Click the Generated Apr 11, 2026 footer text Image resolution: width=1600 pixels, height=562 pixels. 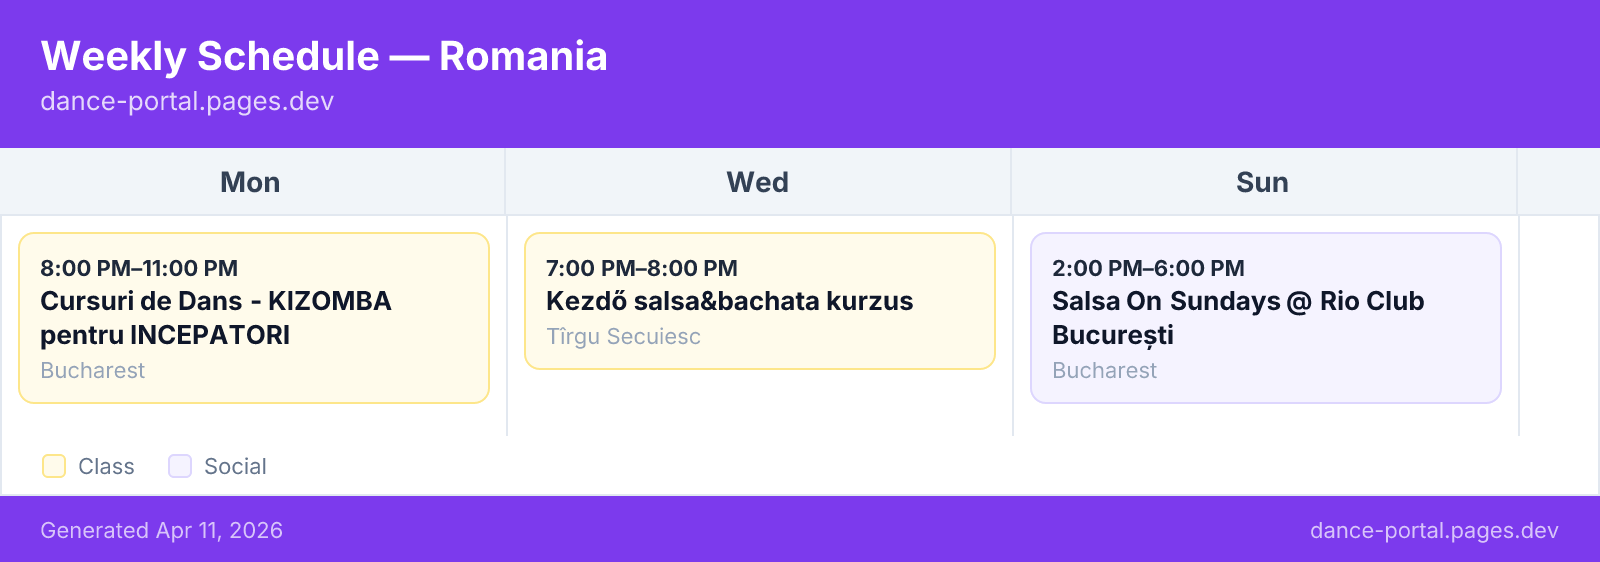click(x=161, y=531)
